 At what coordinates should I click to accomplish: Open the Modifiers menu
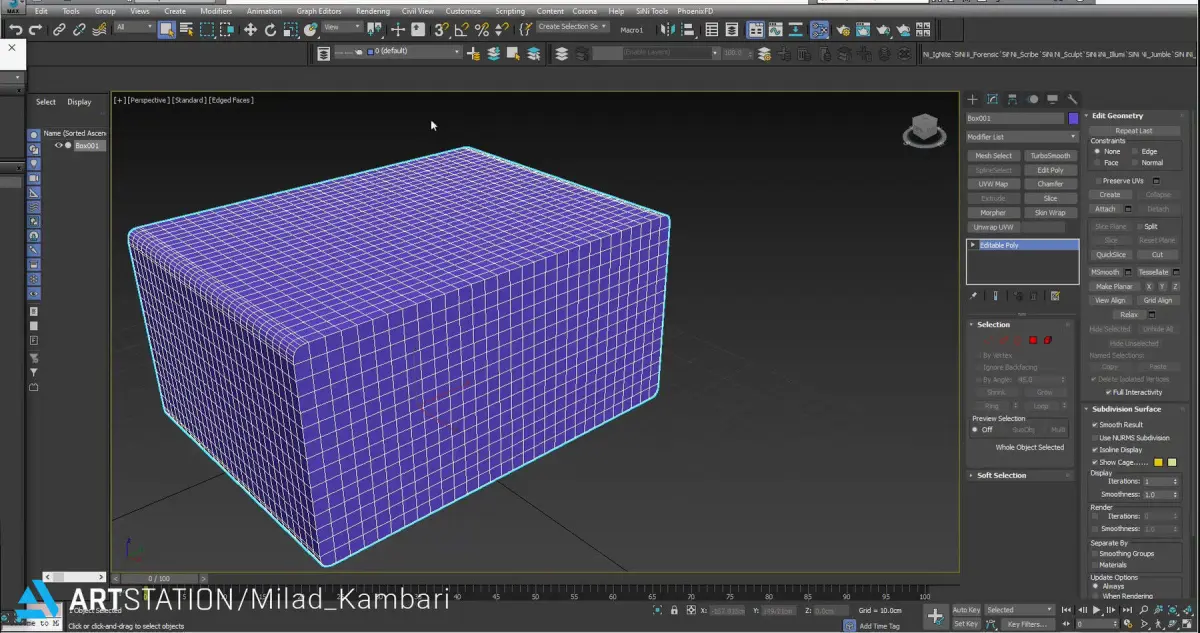tap(216, 11)
